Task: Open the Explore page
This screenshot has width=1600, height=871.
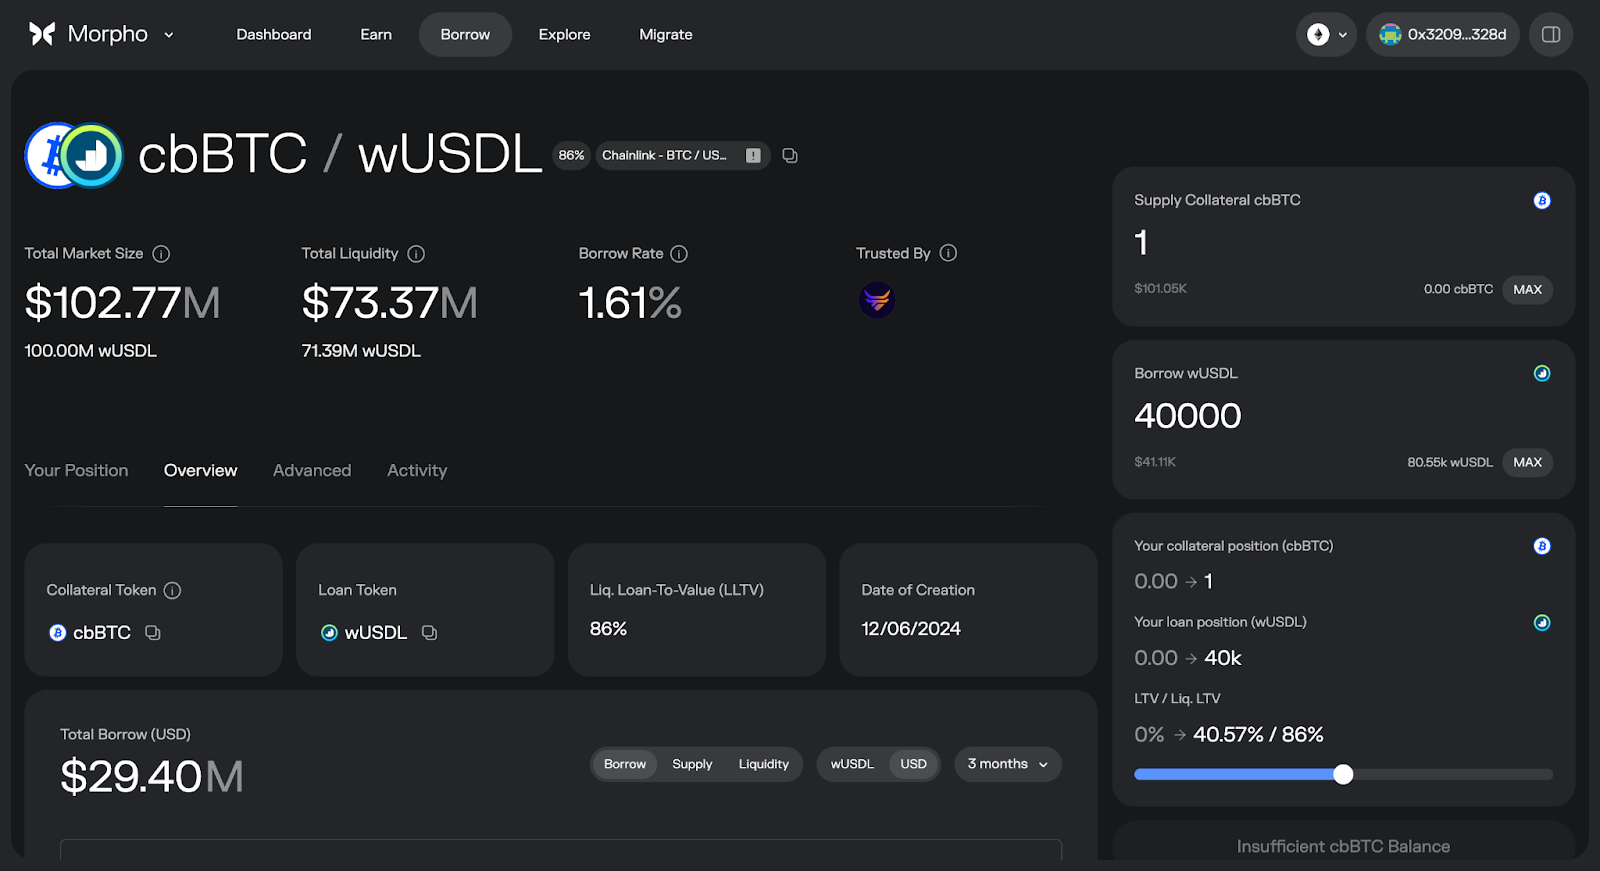Action: 564,34
